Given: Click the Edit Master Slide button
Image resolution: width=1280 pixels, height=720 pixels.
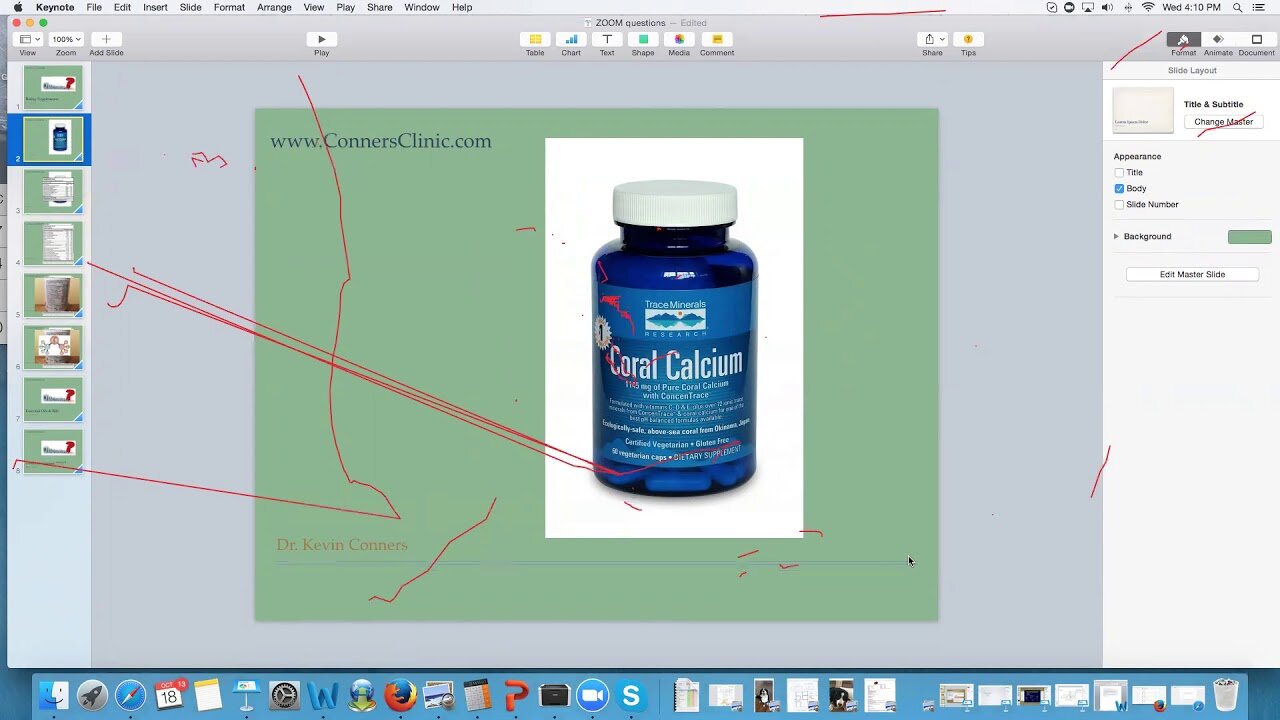Looking at the screenshot, I should click(1192, 274).
